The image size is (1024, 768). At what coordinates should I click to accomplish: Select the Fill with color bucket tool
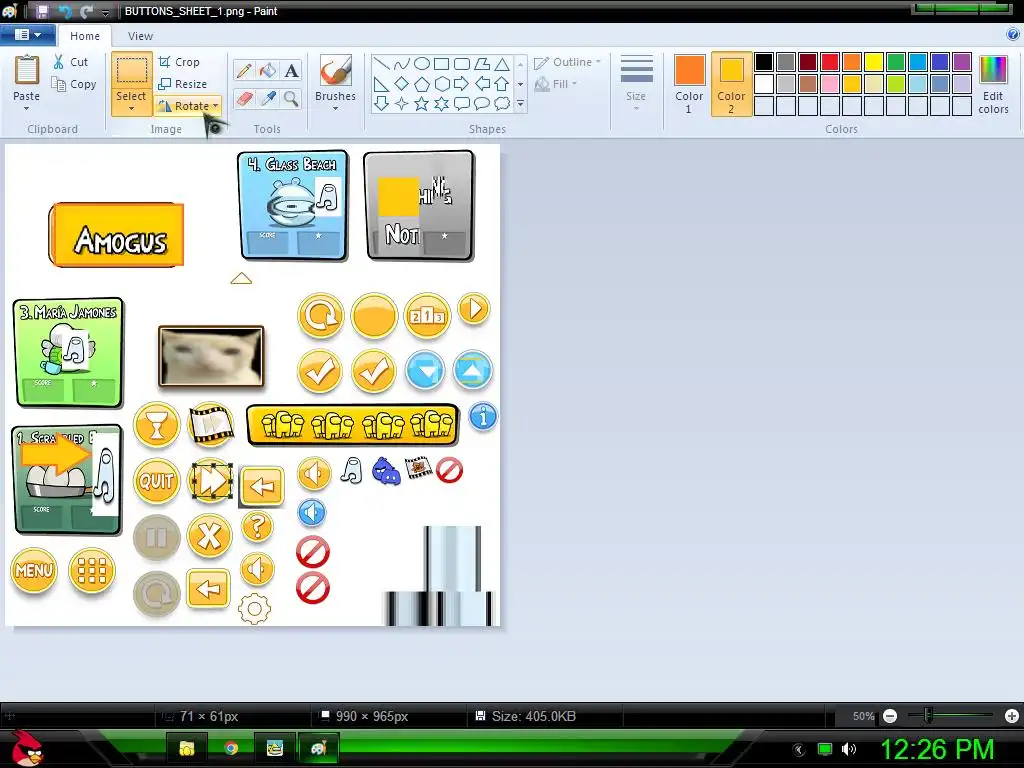click(x=268, y=71)
